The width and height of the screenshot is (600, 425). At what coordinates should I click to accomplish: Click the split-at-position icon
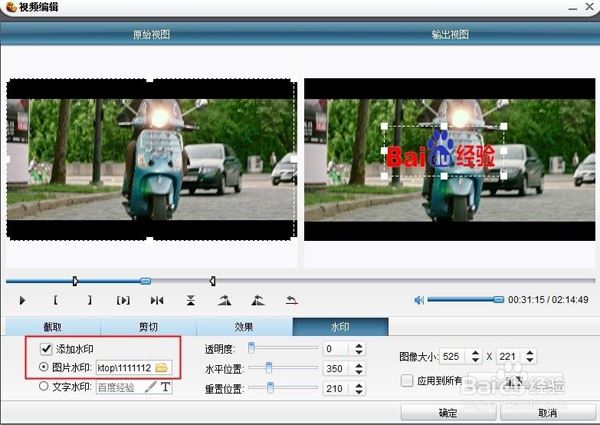point(157,300)
